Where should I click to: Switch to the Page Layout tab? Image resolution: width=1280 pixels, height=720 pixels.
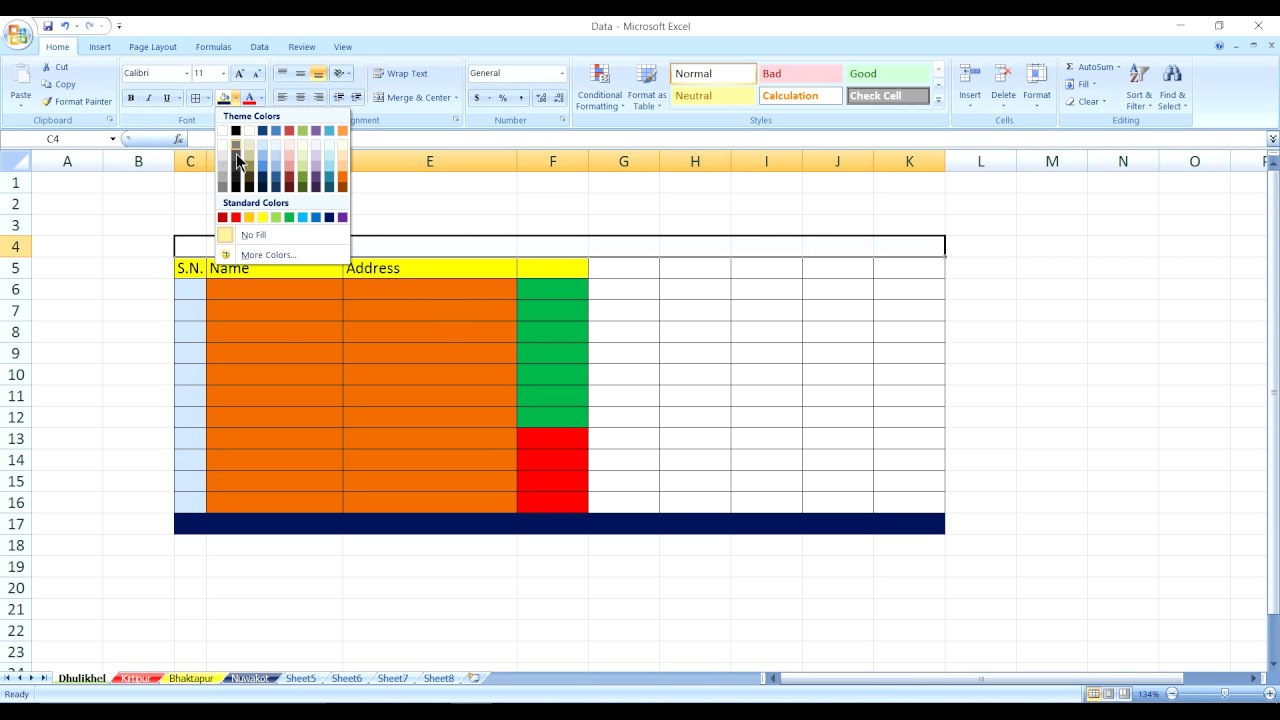point(152,47)
